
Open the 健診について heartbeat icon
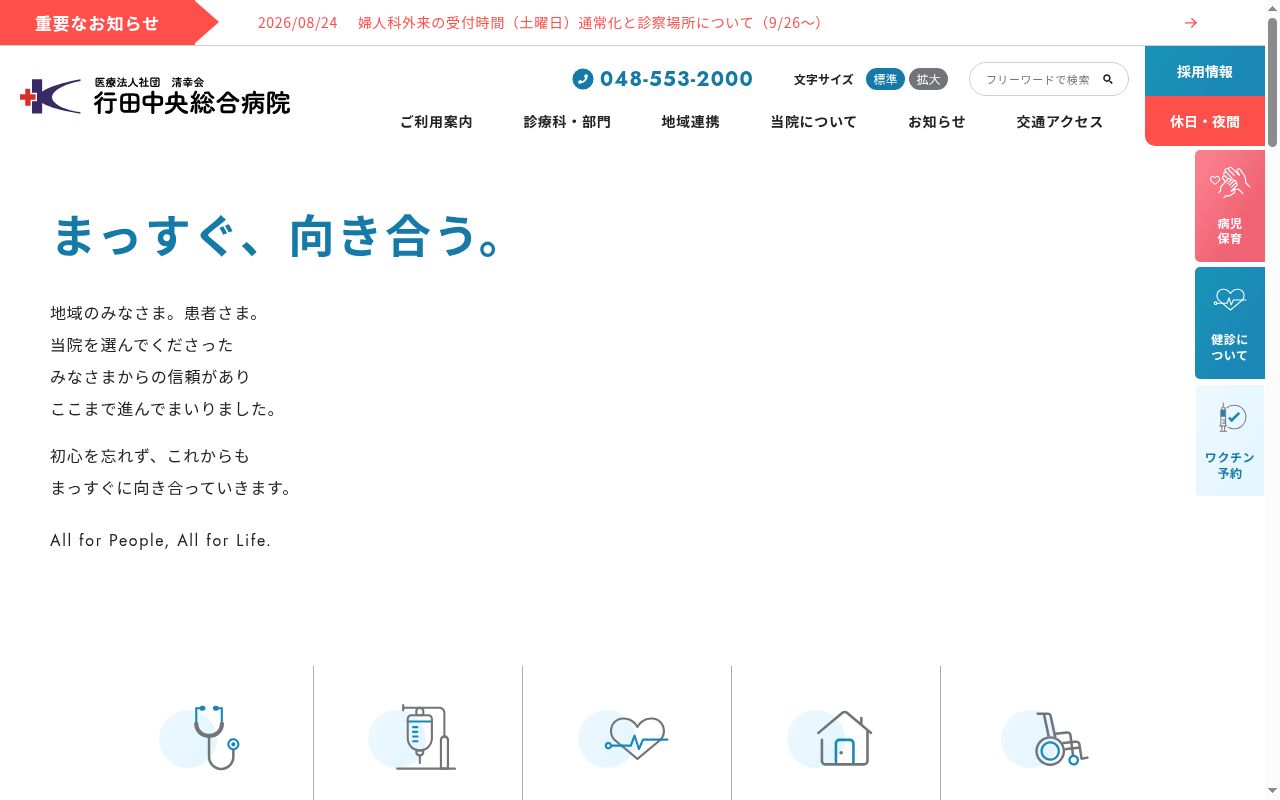1229,298
